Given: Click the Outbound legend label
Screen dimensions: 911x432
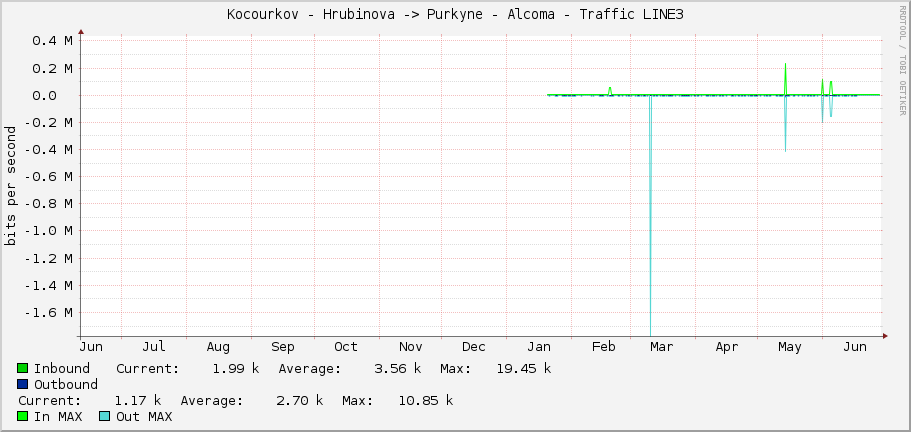Looking at the screenshot, I should pyautogui.click(x=66, y=384).
